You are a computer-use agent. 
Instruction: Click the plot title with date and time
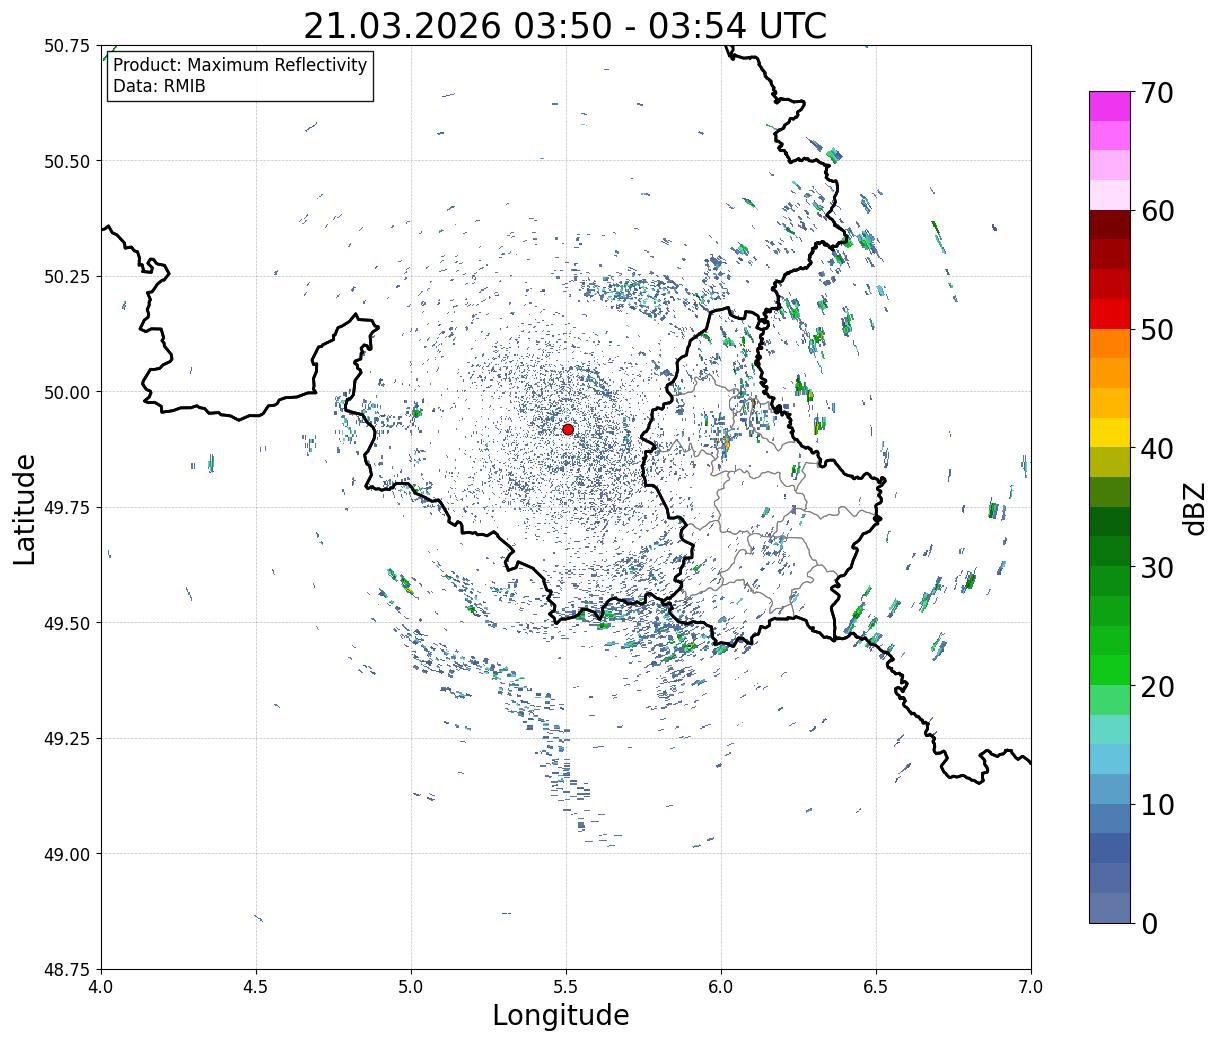565,26
